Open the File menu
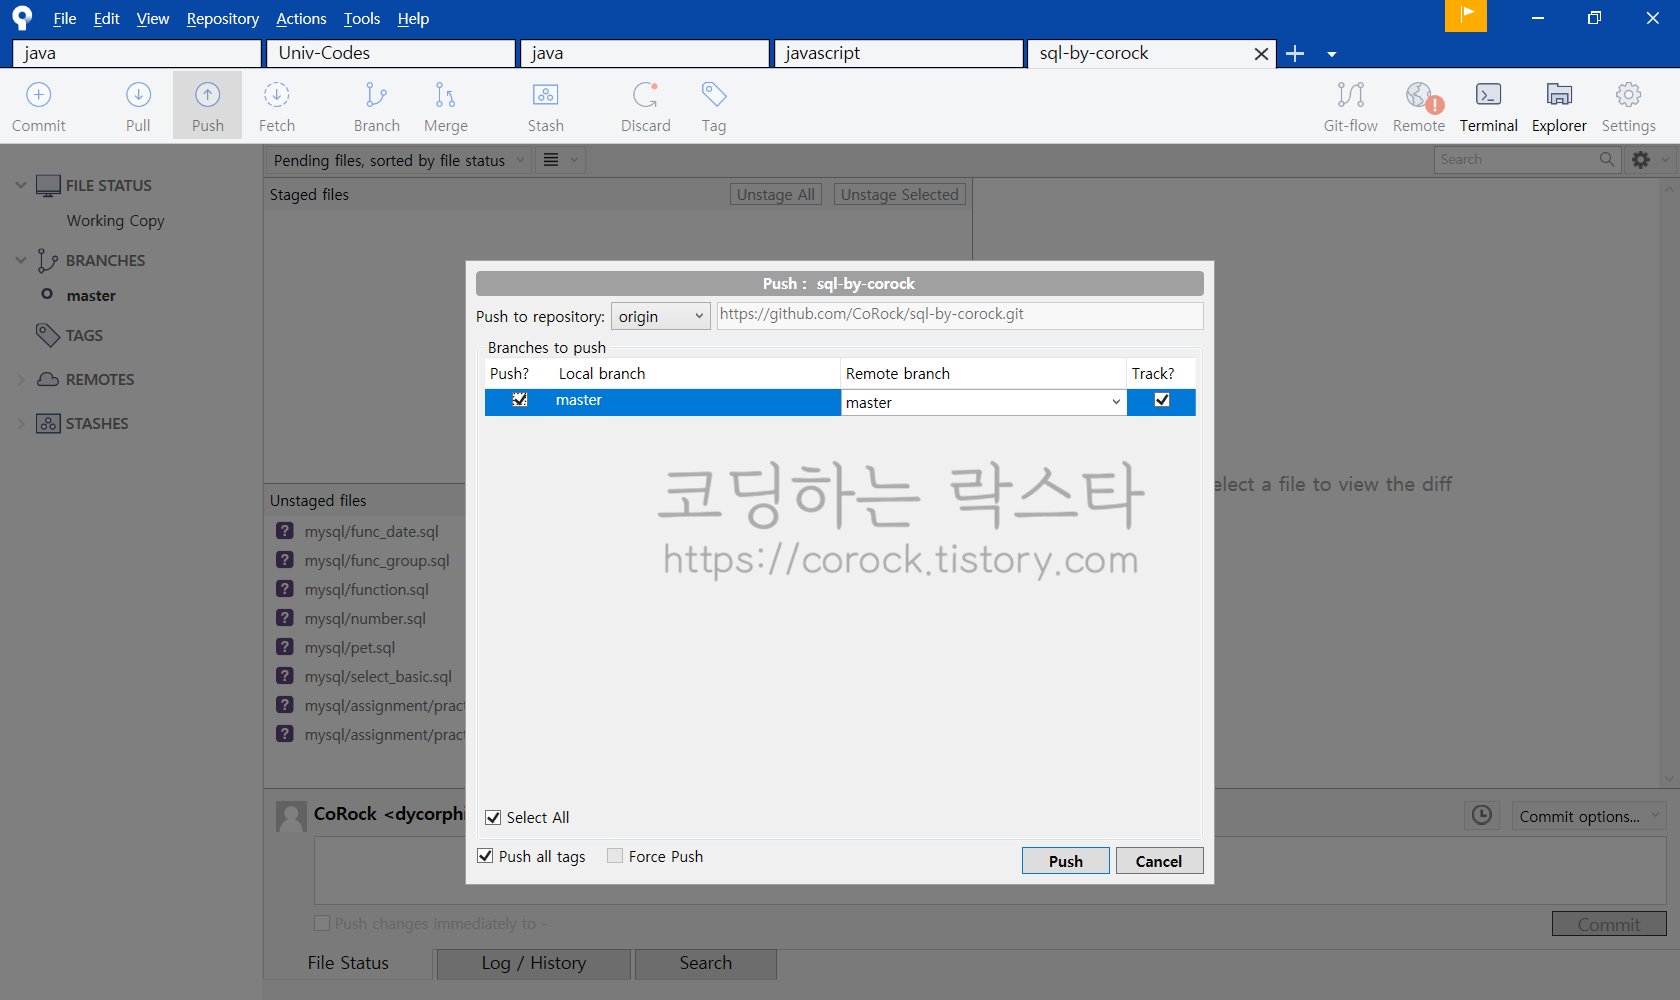The width and height of the screenshot is (1680, 1000). 65,18
